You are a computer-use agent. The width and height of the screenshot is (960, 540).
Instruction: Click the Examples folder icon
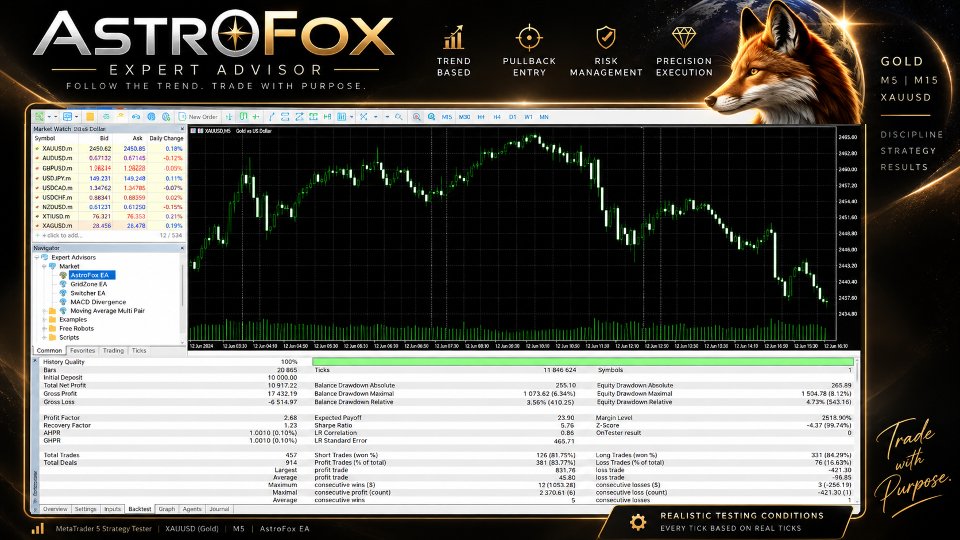[53, 320]
